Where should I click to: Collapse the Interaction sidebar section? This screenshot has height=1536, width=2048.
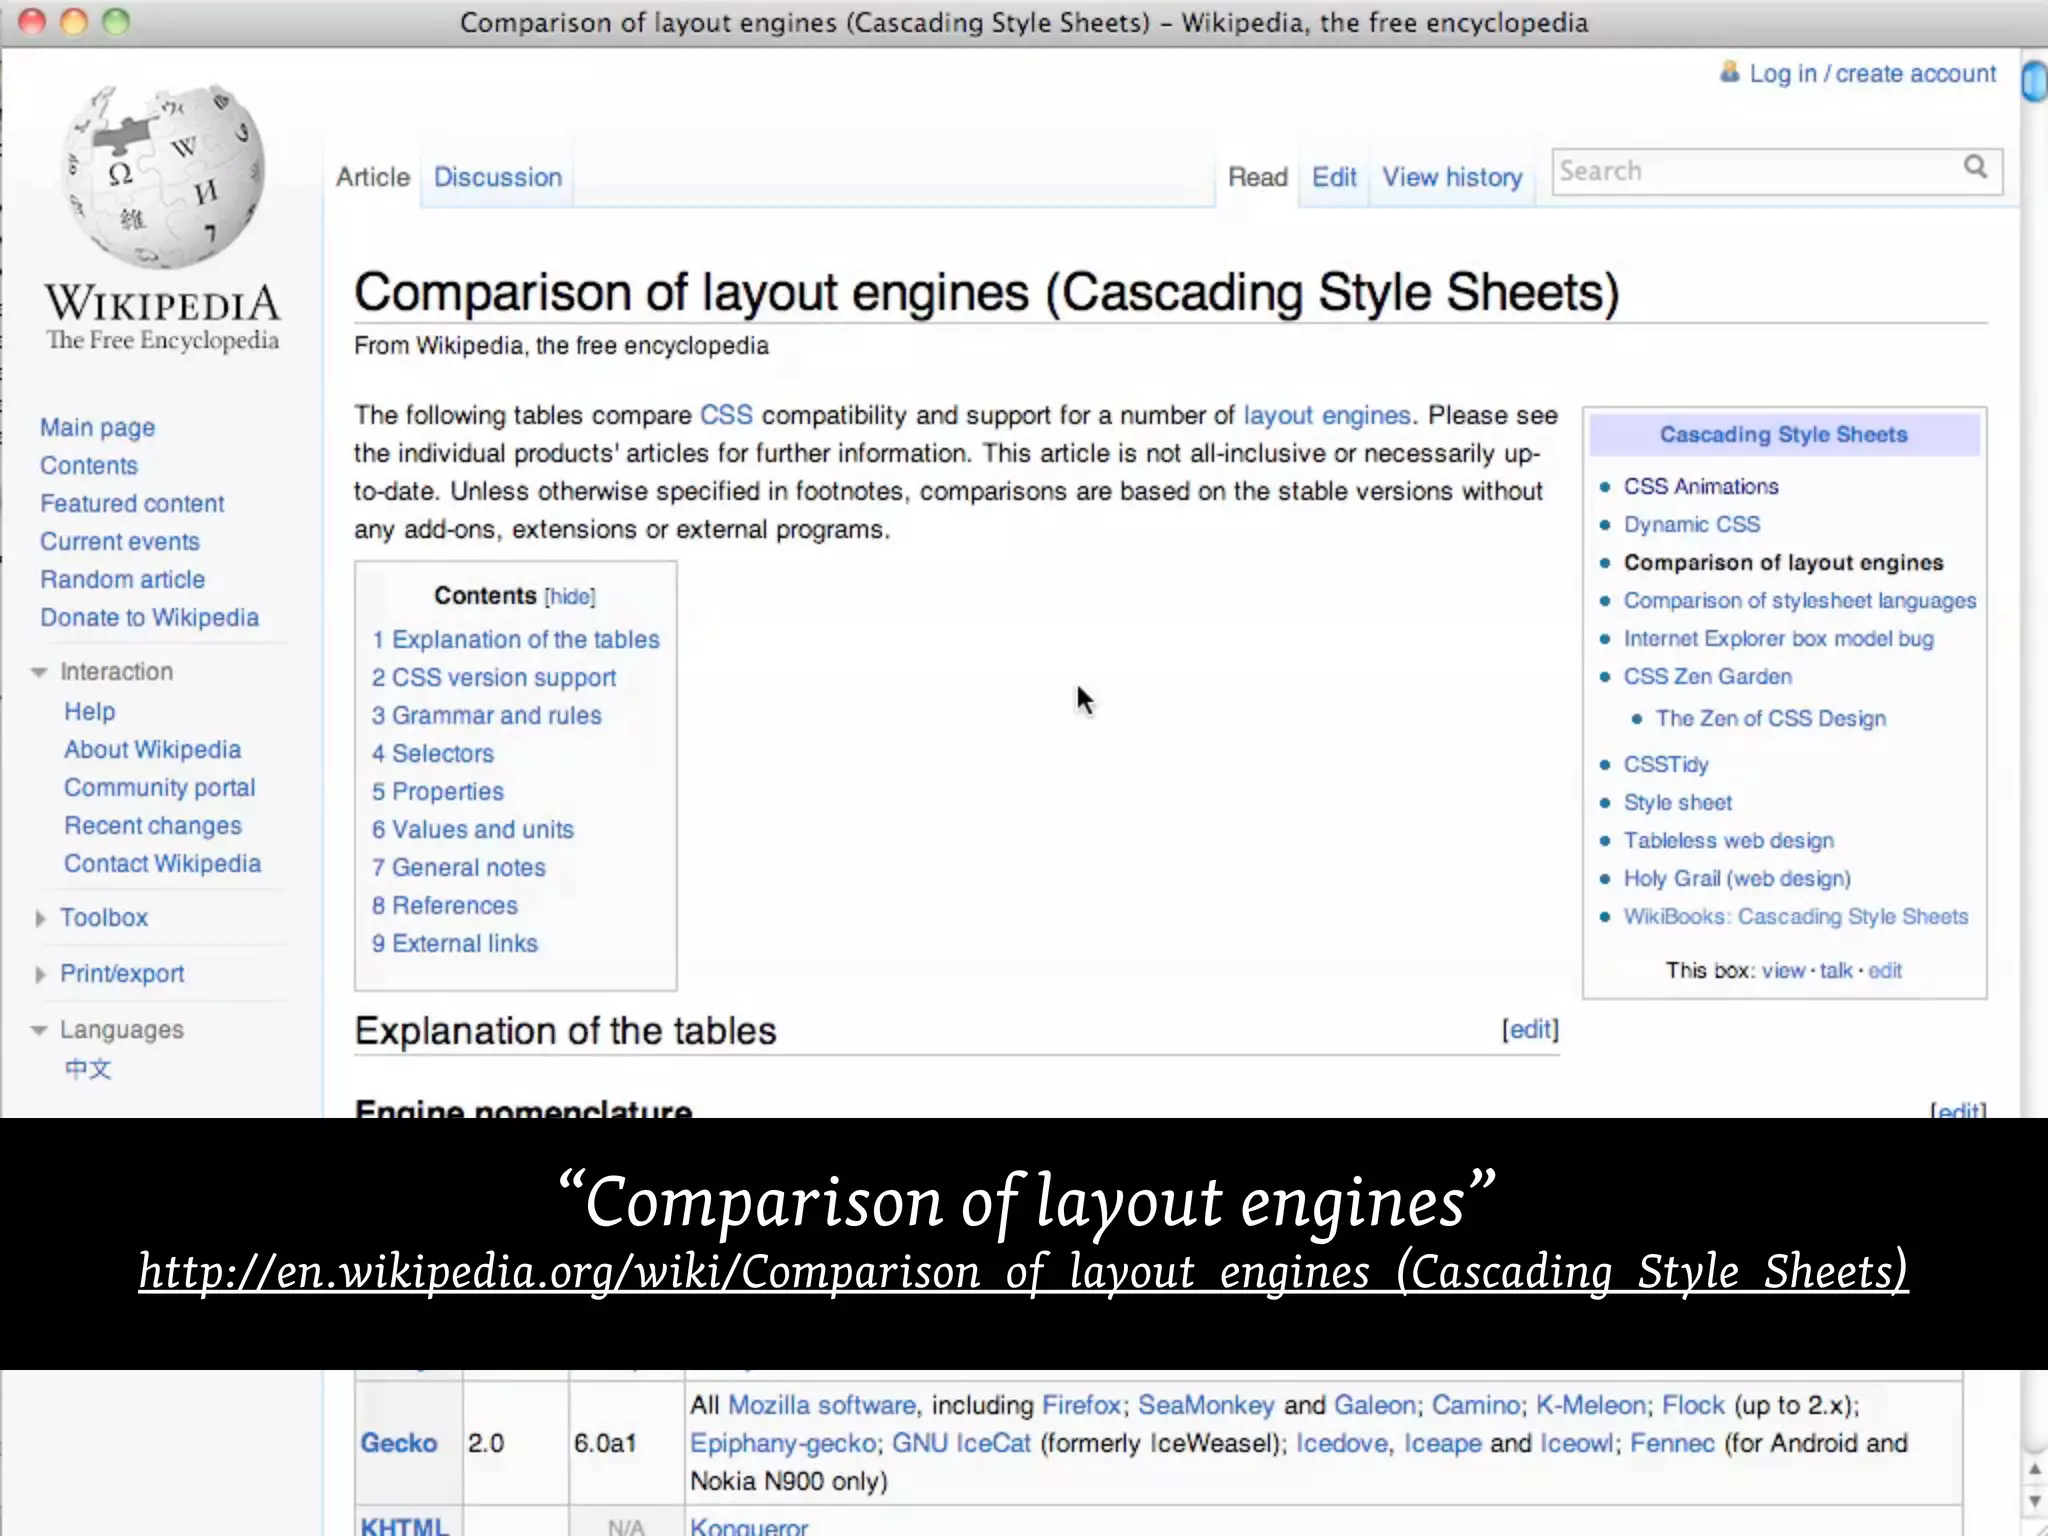point(39,672)
